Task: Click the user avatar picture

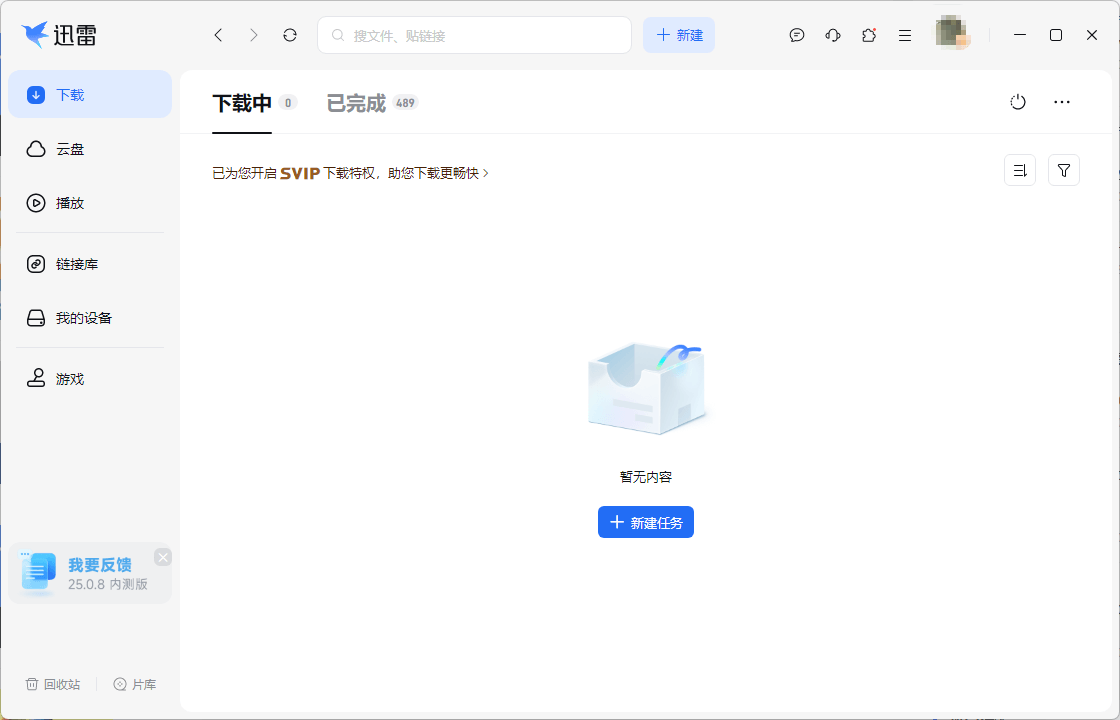Action: tap(953, 33)
